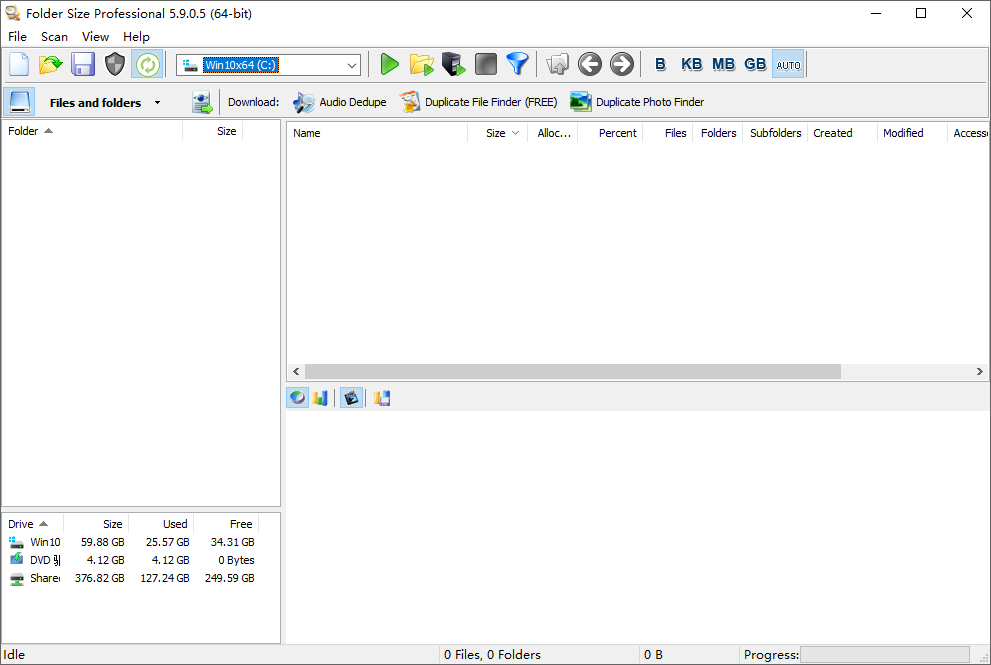
Task: Sort drive list by Free column
Action: (226, 524)
